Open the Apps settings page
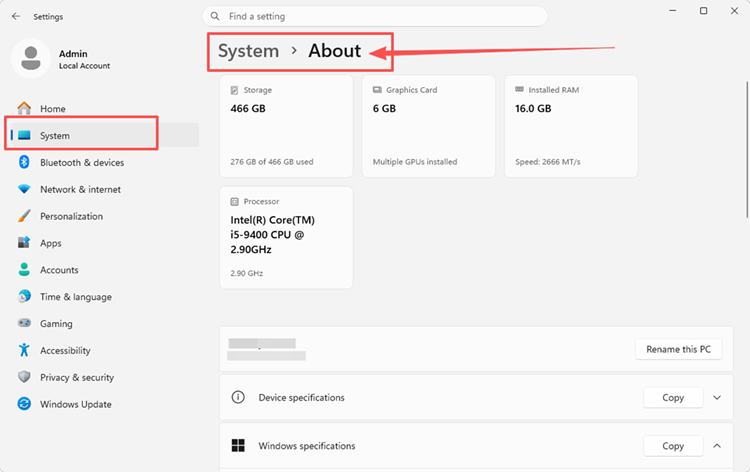Image resolution: width=750 pixels, height=472 pixels. 103,242
